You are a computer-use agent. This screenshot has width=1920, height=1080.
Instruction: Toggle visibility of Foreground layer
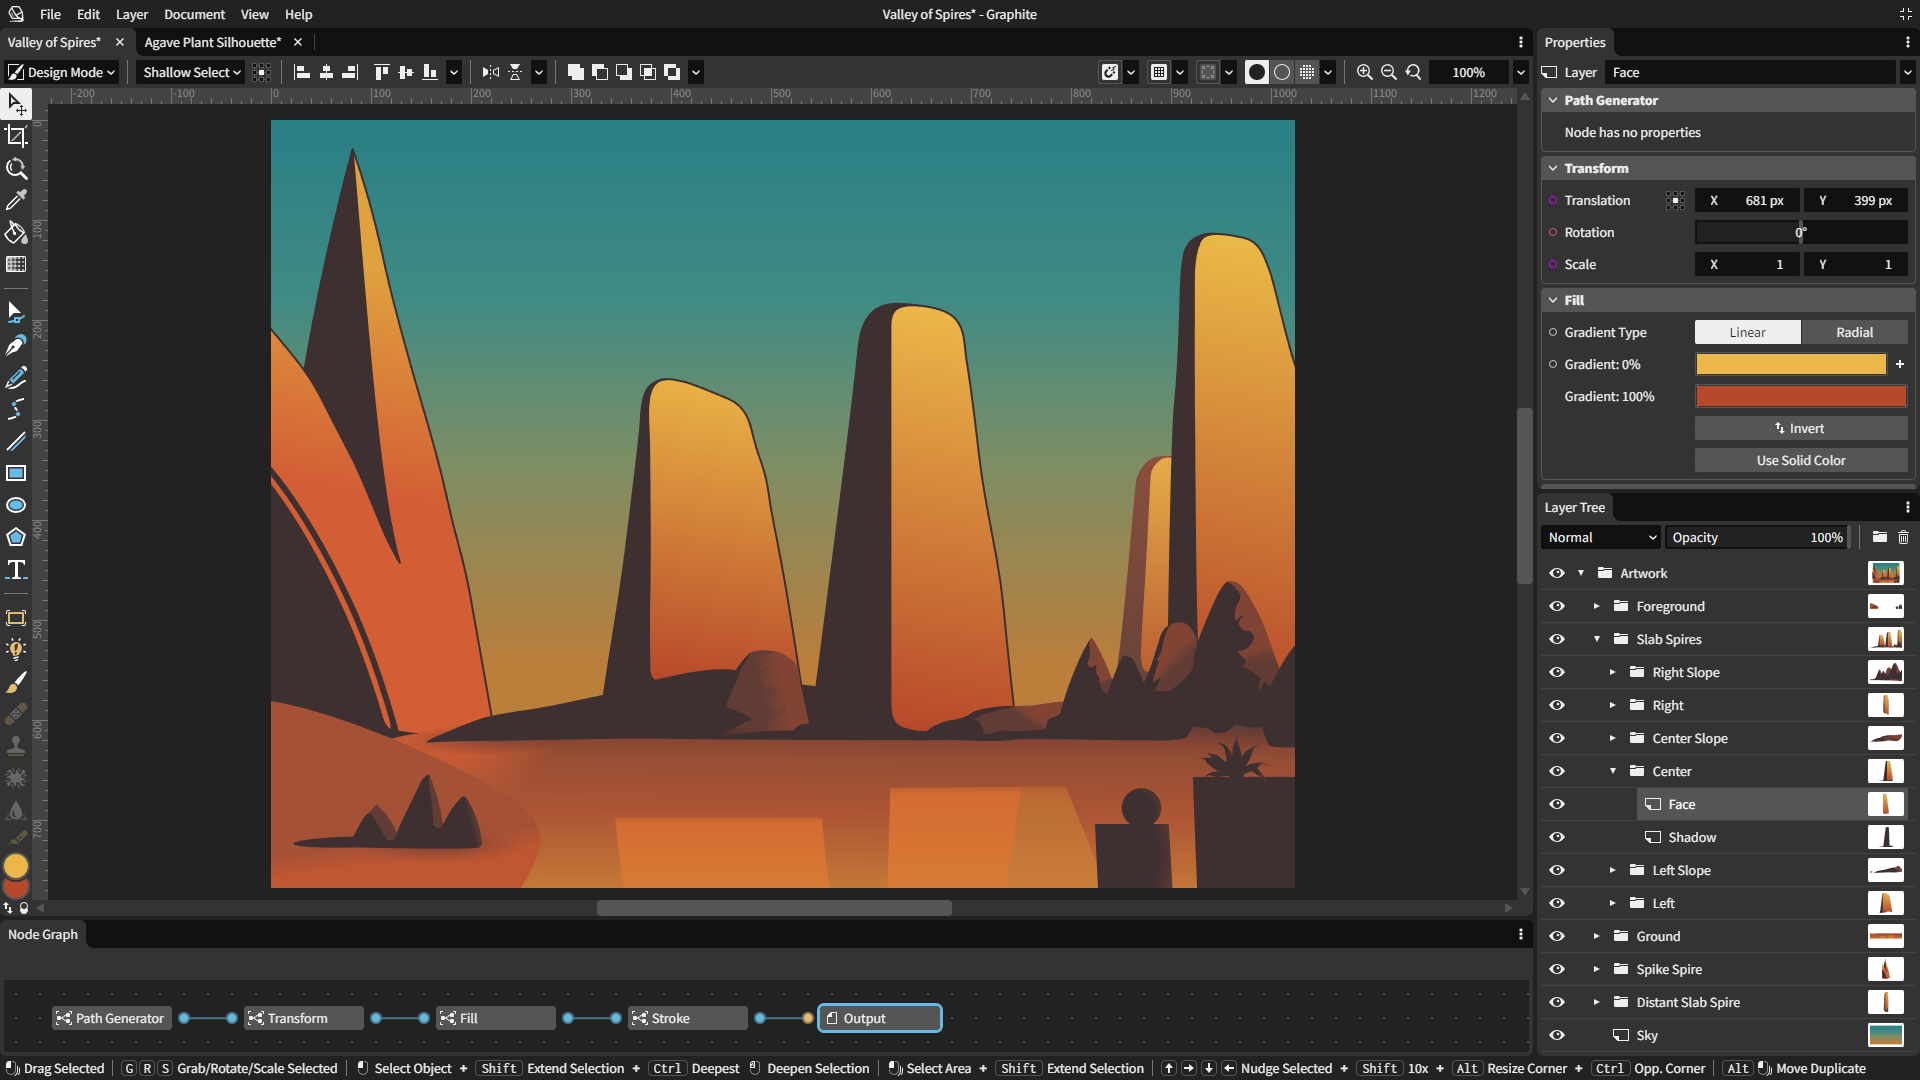(x=1559, y=605)
